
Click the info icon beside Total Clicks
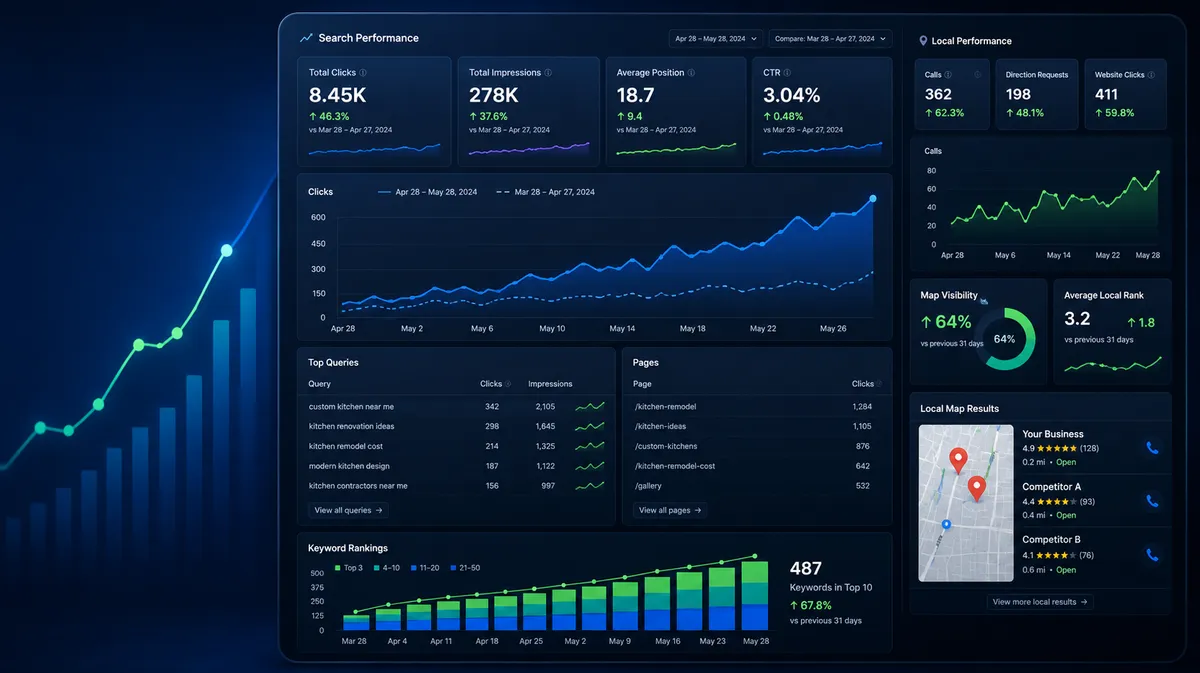[363, 73]
